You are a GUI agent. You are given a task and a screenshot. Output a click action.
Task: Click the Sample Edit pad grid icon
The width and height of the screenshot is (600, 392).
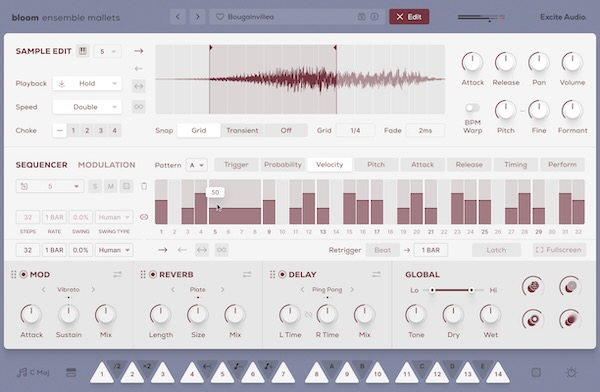pos(83,51)
